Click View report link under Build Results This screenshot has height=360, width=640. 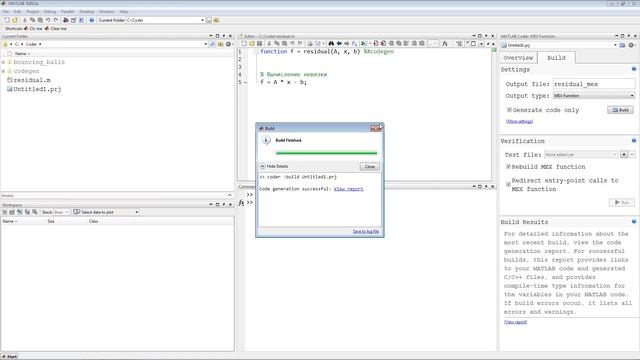pos(516,322)
